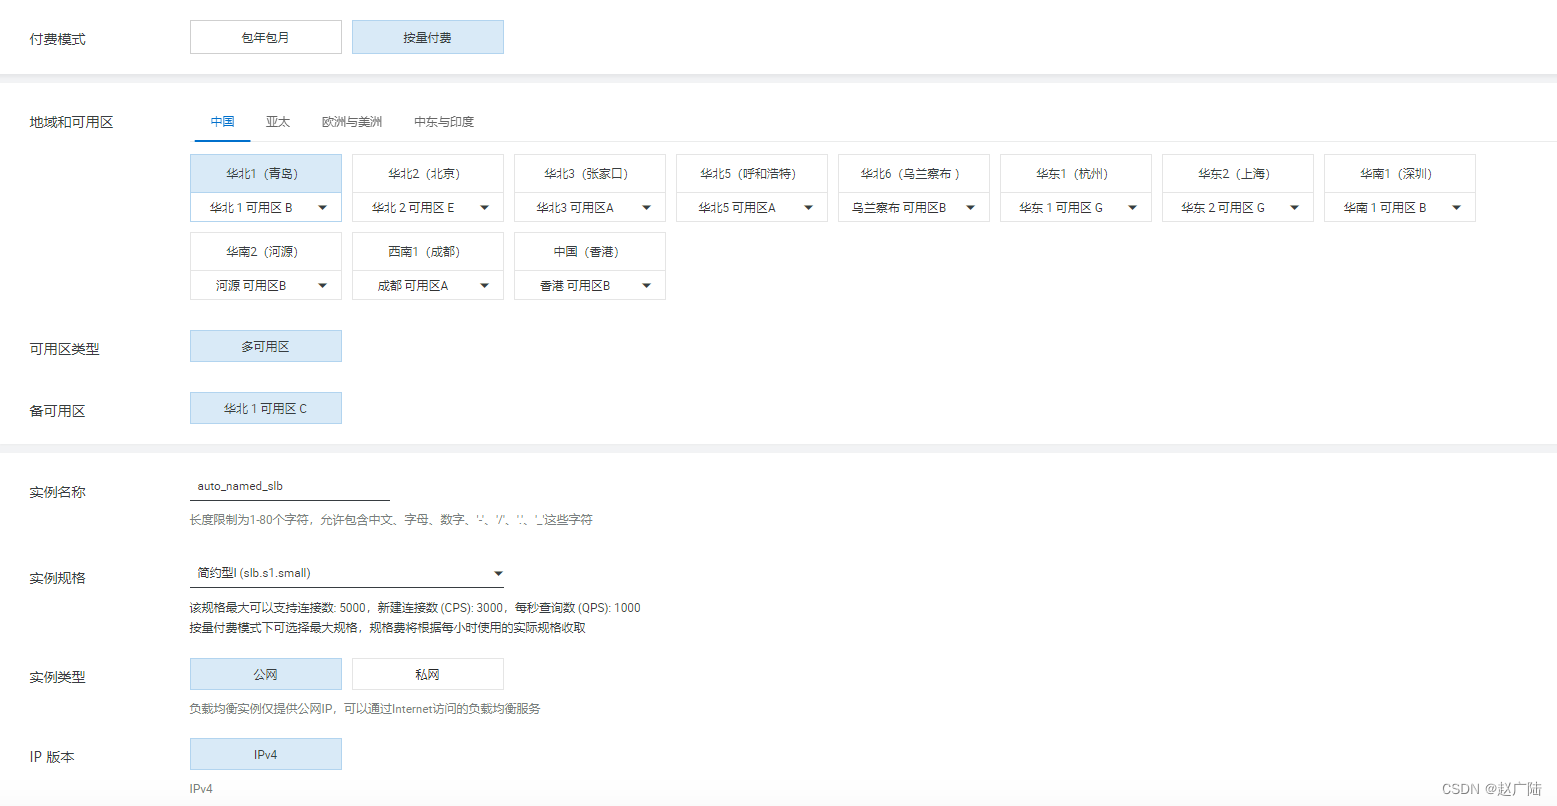
Task: Select the 包年包月 billing mode
Action: click(265, 36)
